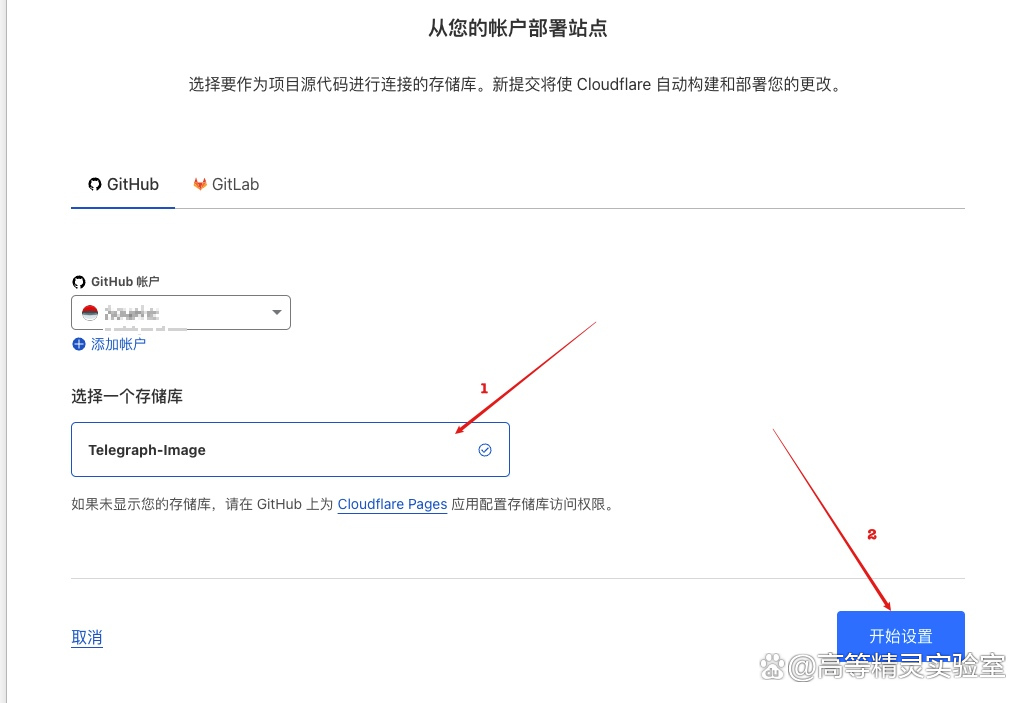Click the 添加帐户 link
Screen dimensions: 1027x703
pos(118,344)
